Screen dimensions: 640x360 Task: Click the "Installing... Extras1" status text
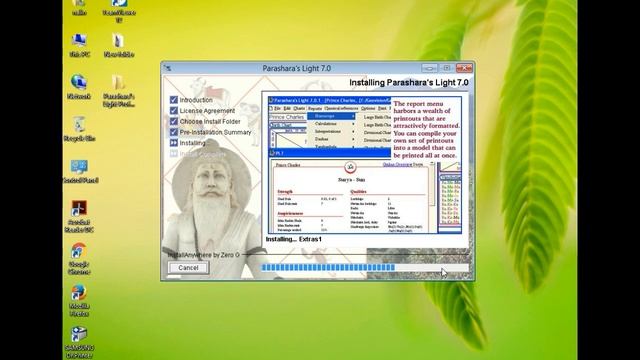[293, 239]
